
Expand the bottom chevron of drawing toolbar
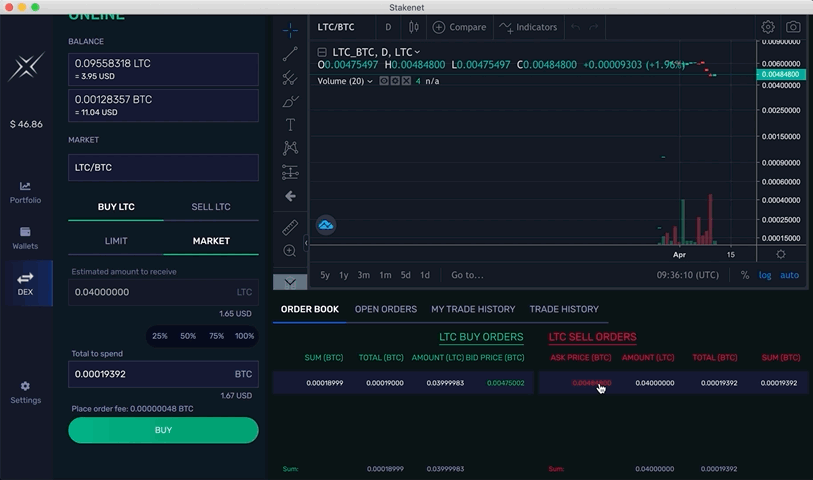click(290, 282)
